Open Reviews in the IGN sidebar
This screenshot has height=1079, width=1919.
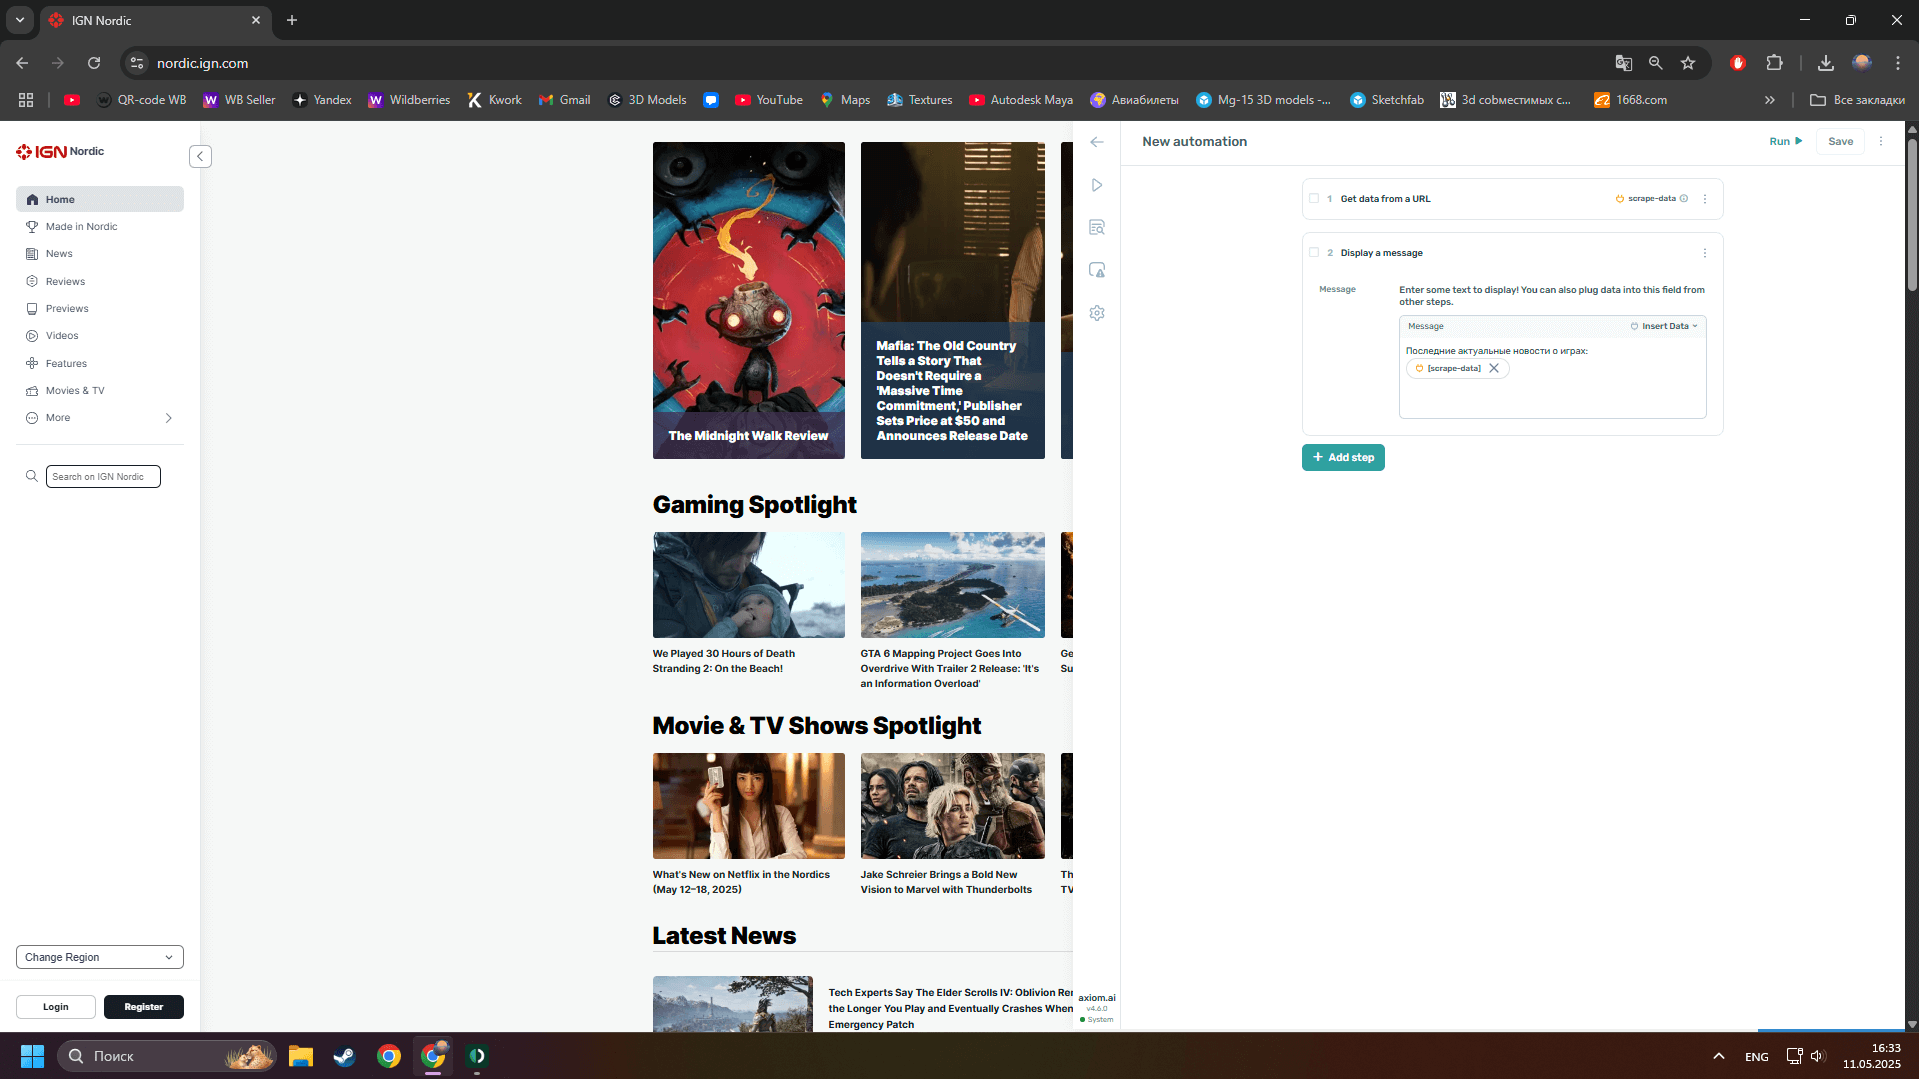click(x=100, y=282)
